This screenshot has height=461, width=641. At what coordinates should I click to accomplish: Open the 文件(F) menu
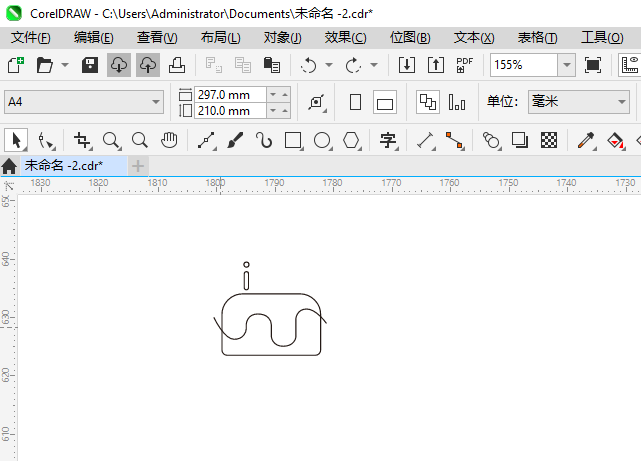31,37
